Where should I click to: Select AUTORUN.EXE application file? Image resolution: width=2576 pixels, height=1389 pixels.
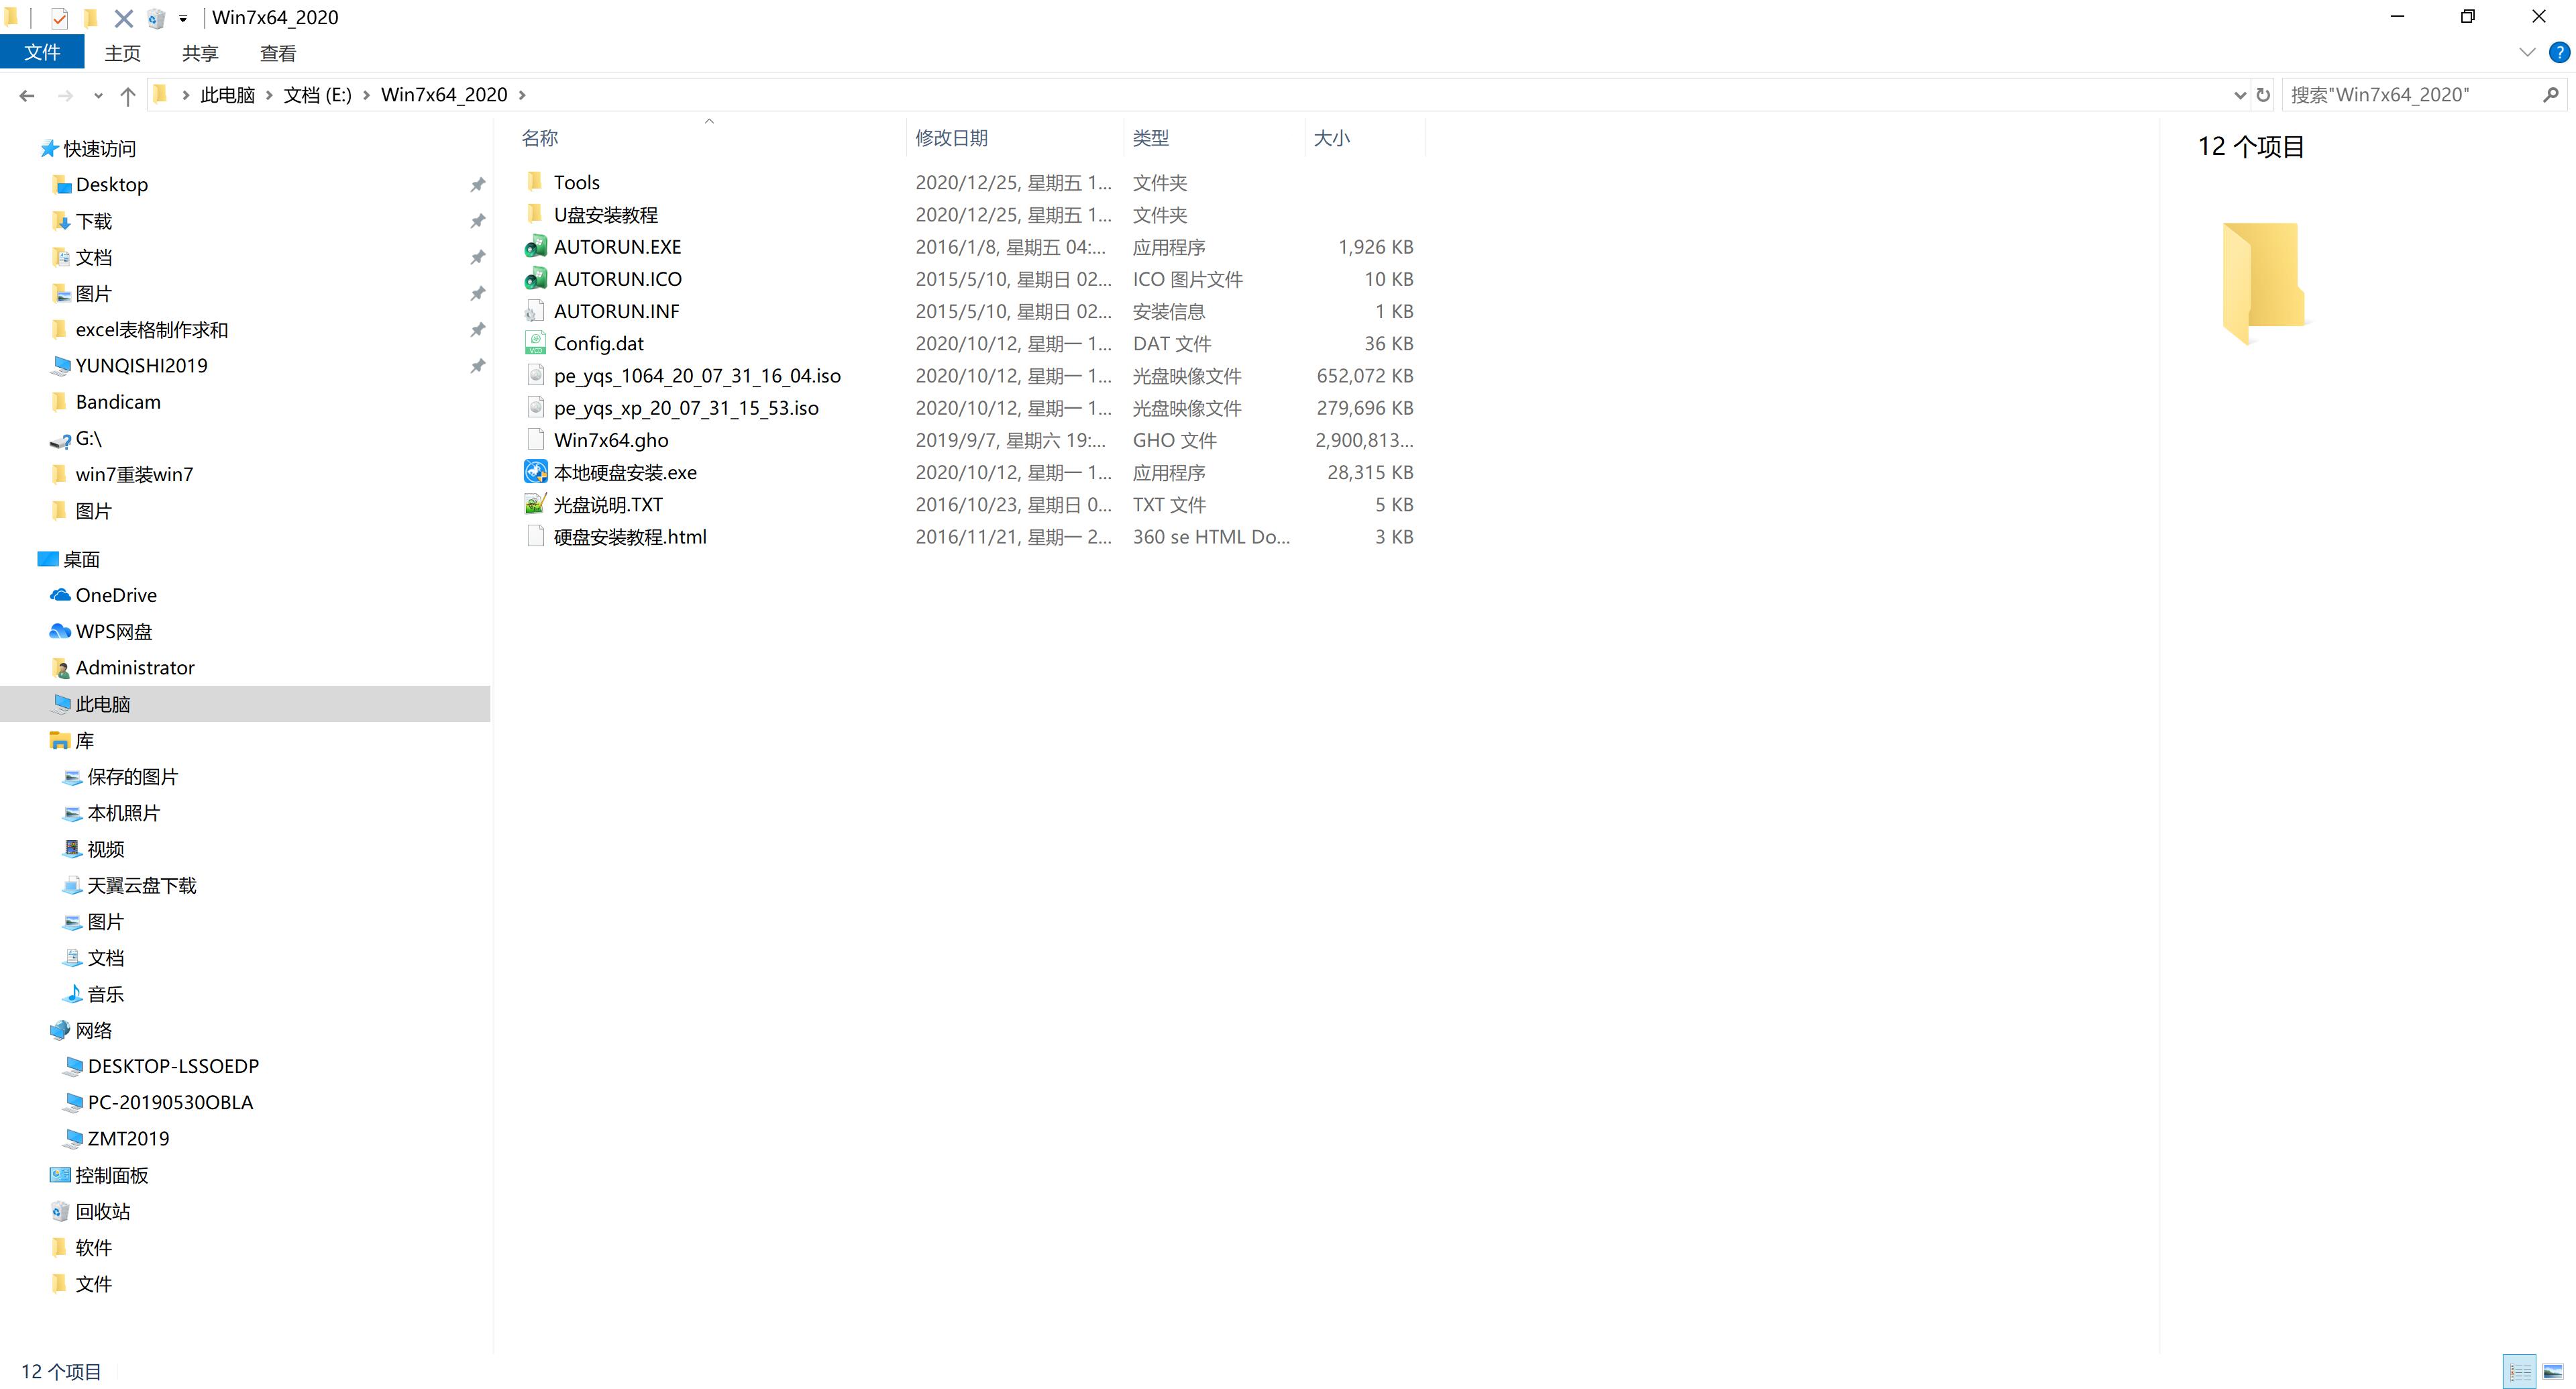(617, 246)
